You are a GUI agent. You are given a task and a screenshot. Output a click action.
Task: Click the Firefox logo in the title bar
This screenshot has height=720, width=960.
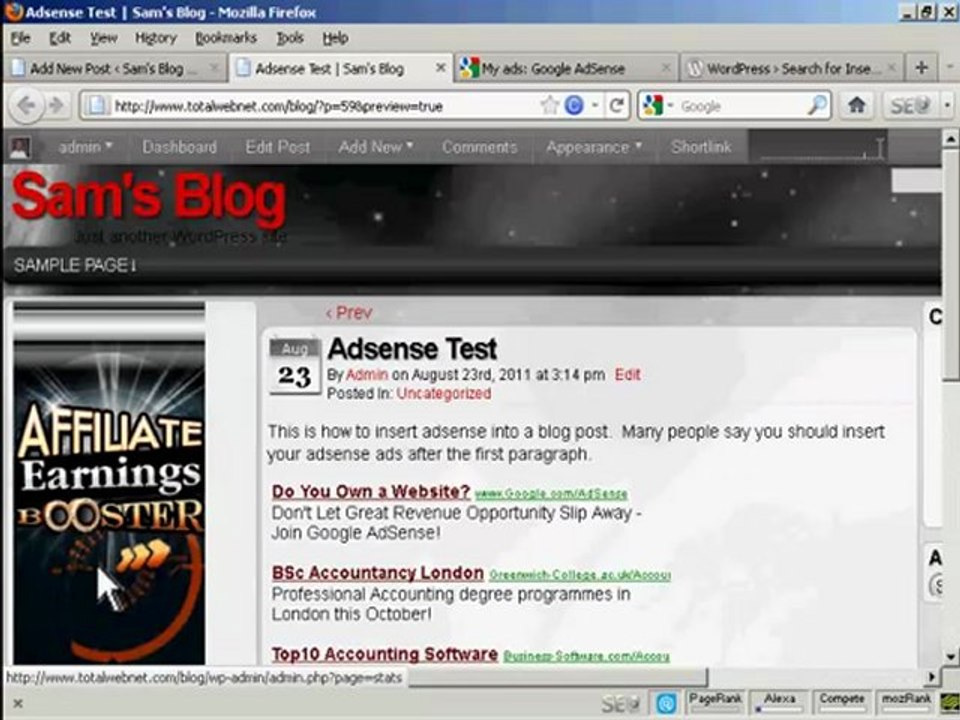point(13,12)
